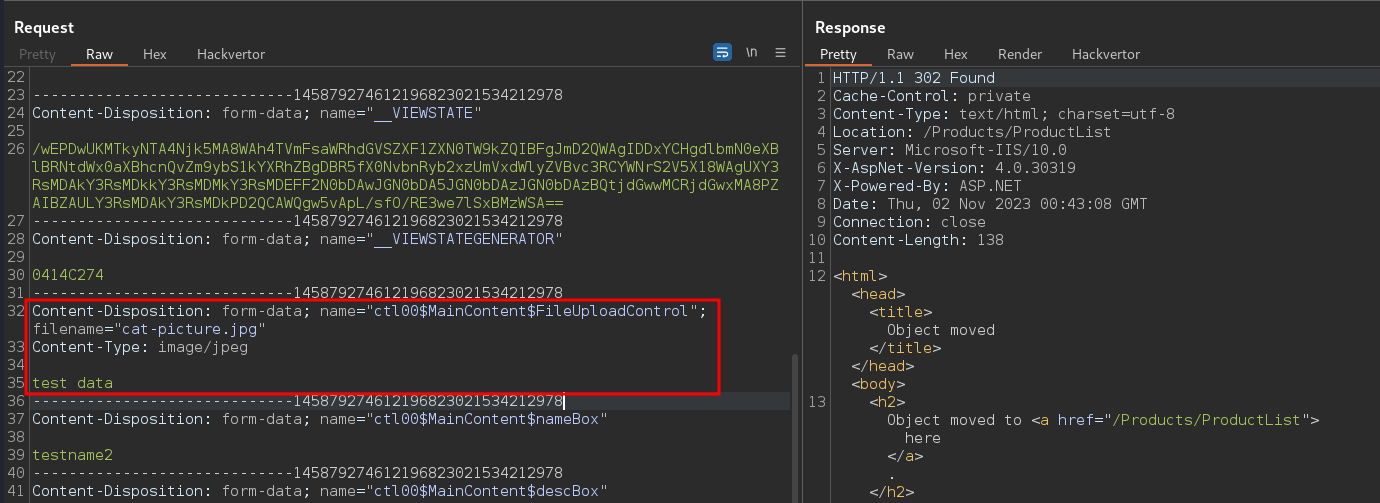The height and width of the screenshot is (503, 1380).
Task: Select the Request Raw tab
Action: (x=99, y=54)
